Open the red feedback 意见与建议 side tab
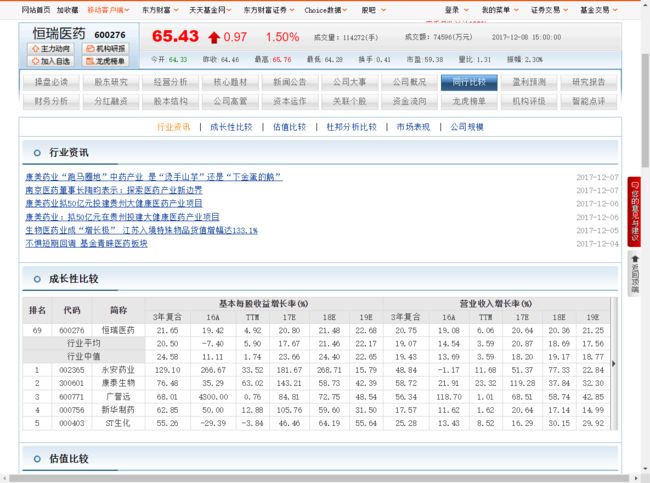Image resolution: width=650 pixels, height=483 pixels. pos(635,211)
